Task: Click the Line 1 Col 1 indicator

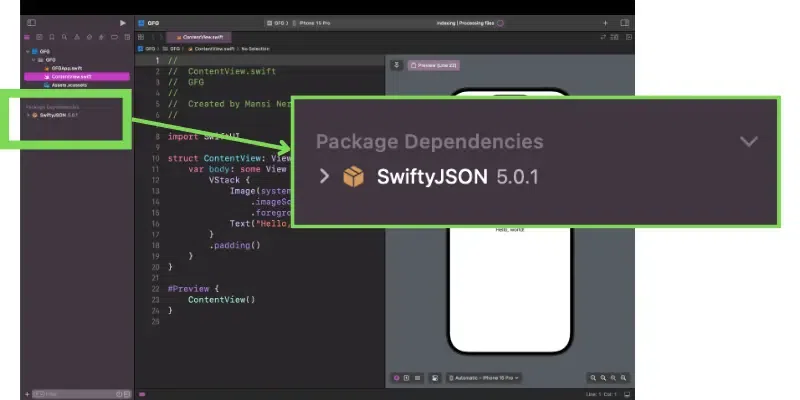Action: point(601,394)
